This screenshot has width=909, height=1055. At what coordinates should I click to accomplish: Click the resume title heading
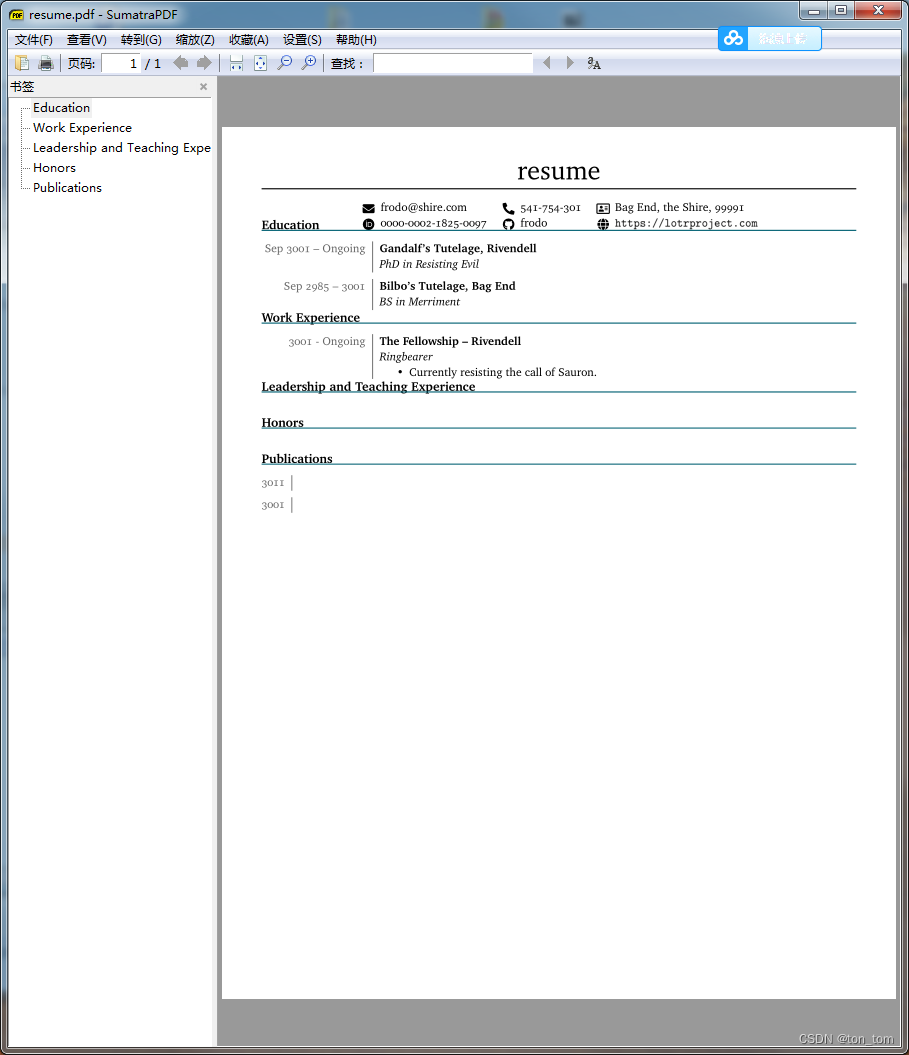pyautogui.click(x=558, y=172)
